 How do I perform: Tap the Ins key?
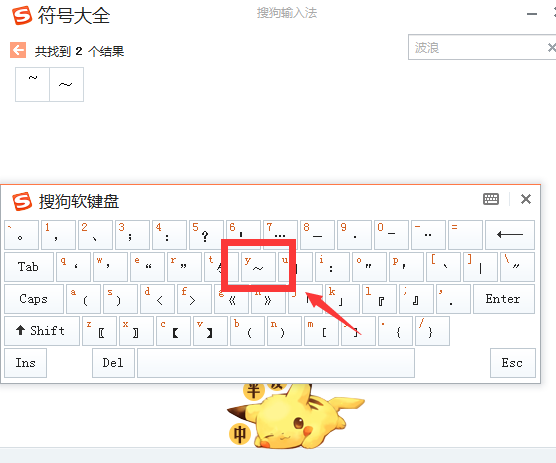click(25, 363)
